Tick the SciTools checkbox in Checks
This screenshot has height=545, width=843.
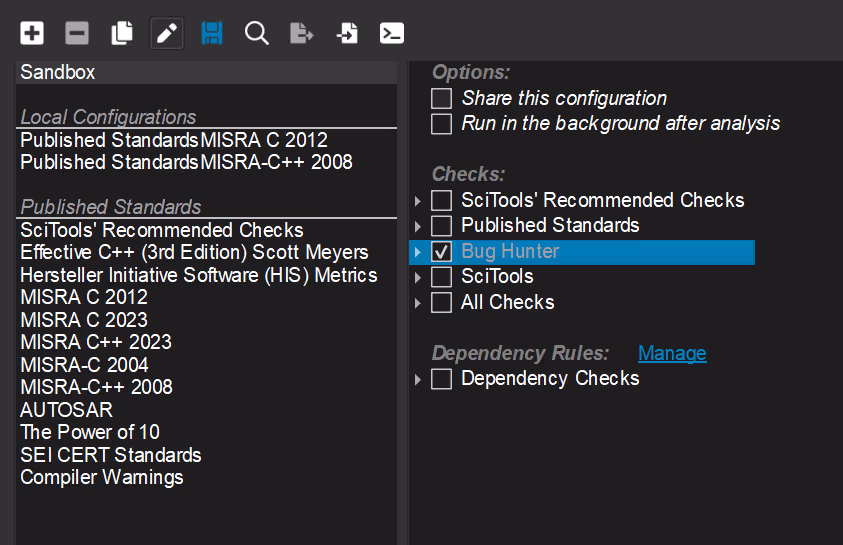(441, 277)
